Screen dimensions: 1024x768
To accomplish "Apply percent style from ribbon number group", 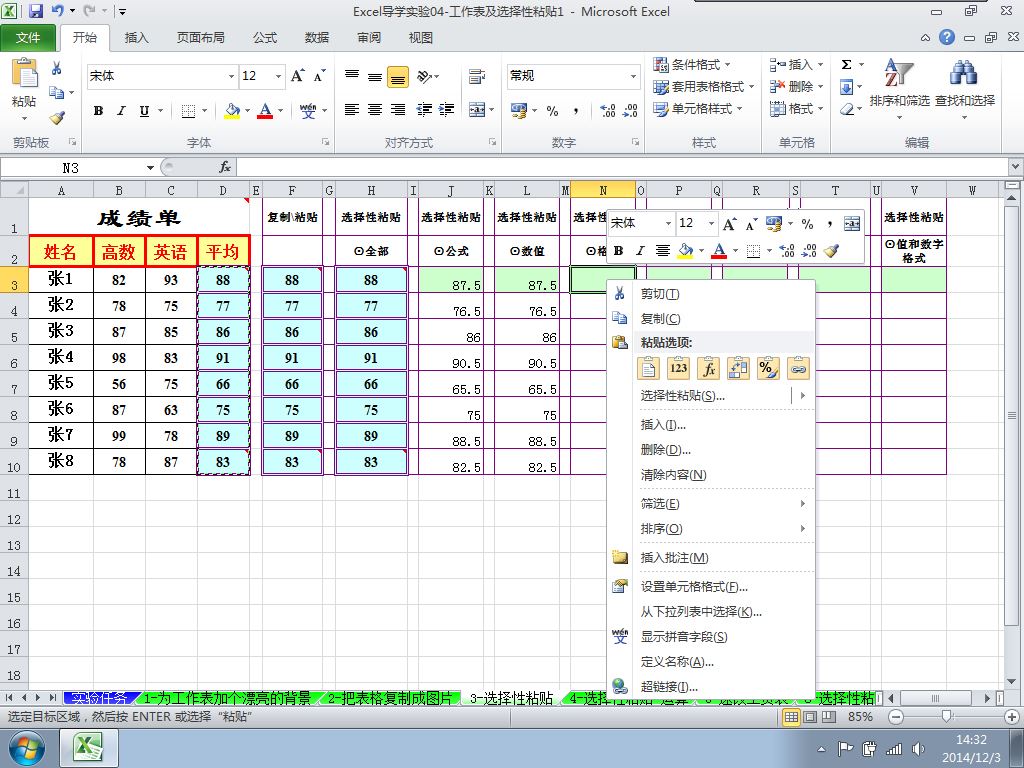I will point(552,111).
